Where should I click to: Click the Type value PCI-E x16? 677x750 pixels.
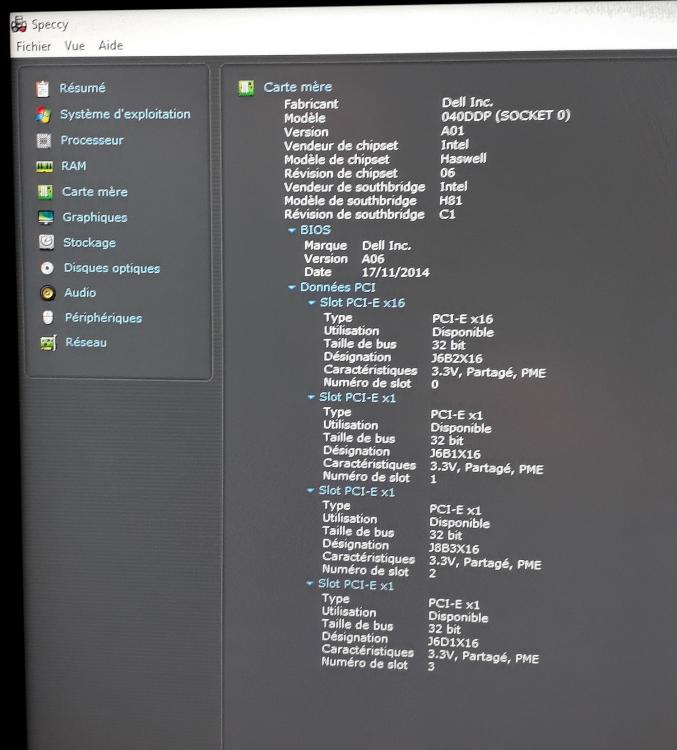(x=462, y=319)
